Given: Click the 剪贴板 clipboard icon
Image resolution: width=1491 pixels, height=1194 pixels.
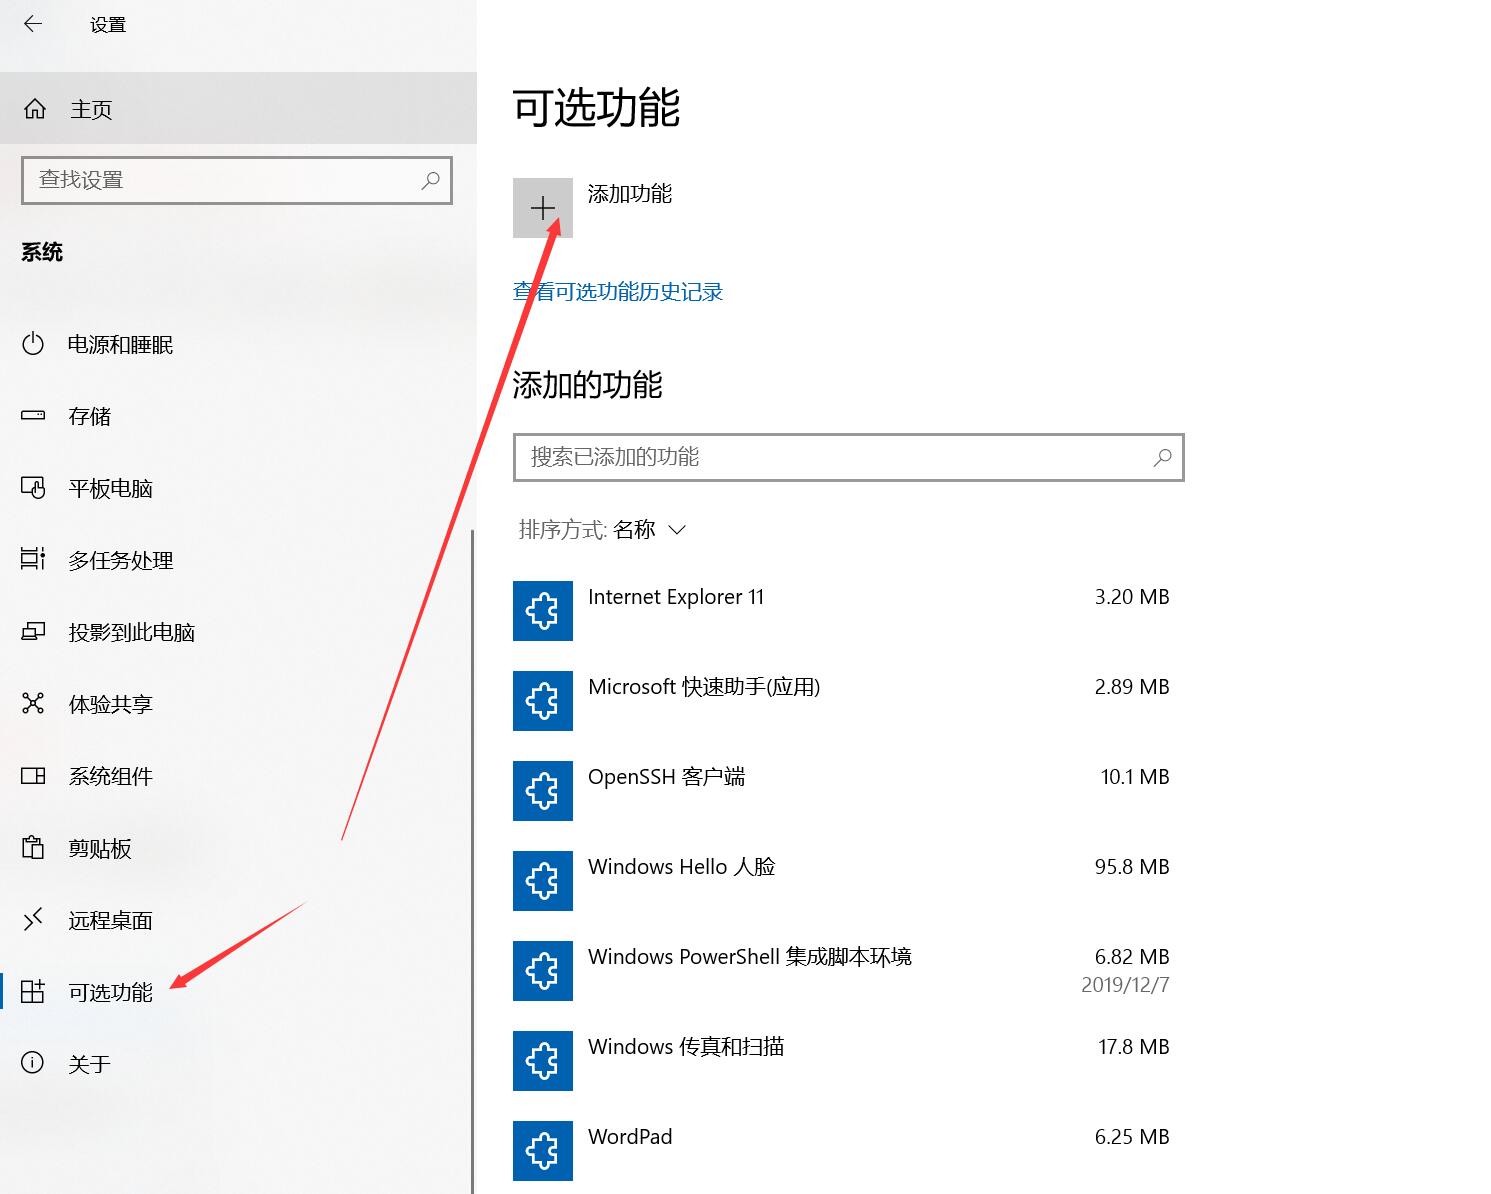Looking at the screenshot, I should (x=33, y=848).
